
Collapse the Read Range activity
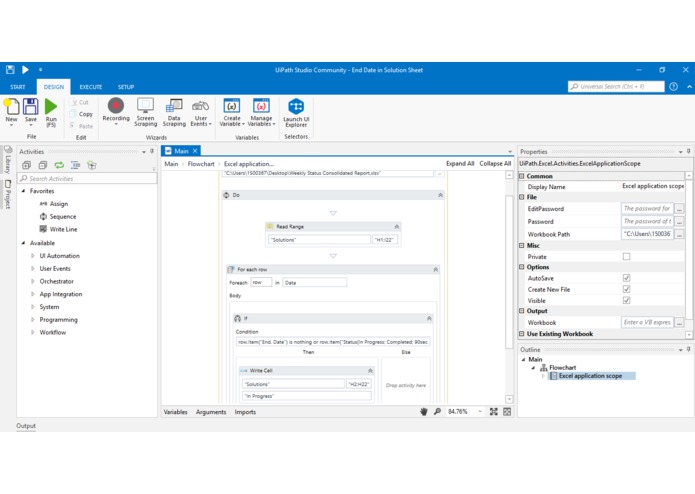tap(396, 226)
